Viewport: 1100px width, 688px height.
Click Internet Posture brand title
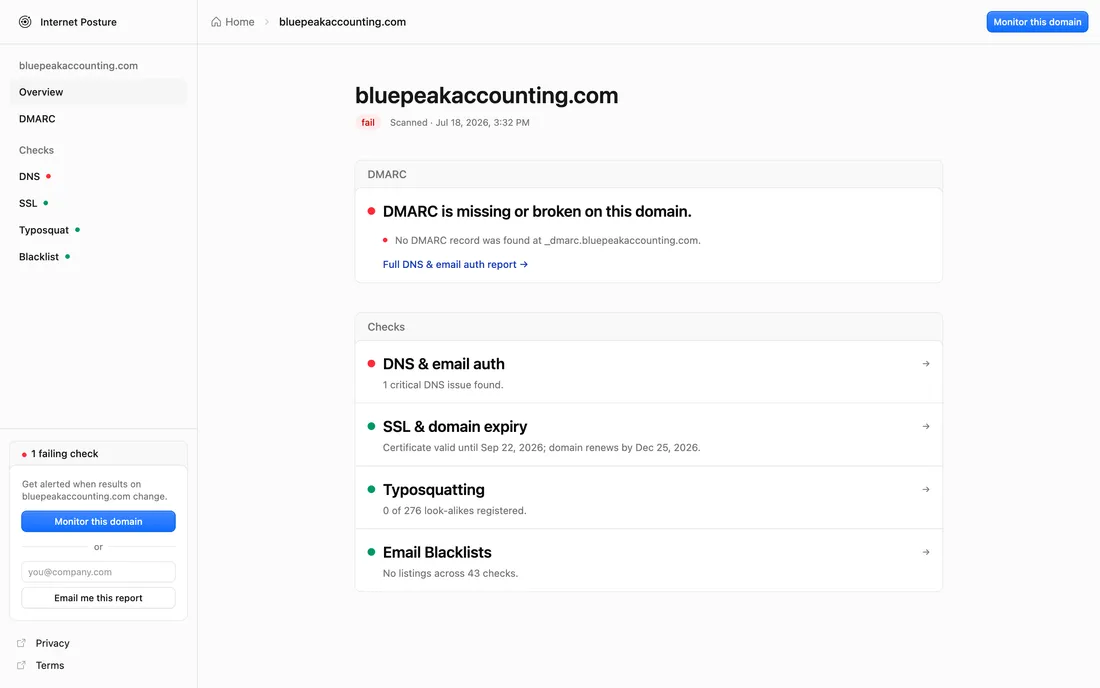pyautogui.click(x=79, y=22)
